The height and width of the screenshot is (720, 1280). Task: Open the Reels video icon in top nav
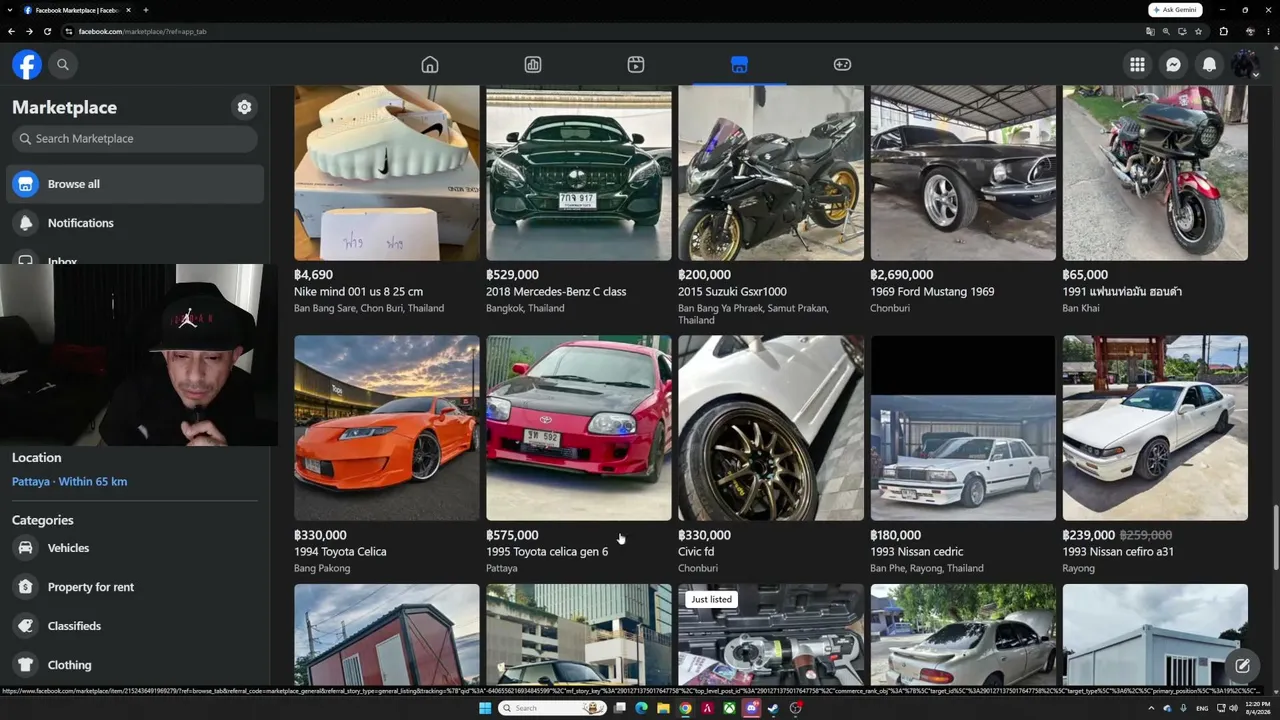(x=636, y=65)
